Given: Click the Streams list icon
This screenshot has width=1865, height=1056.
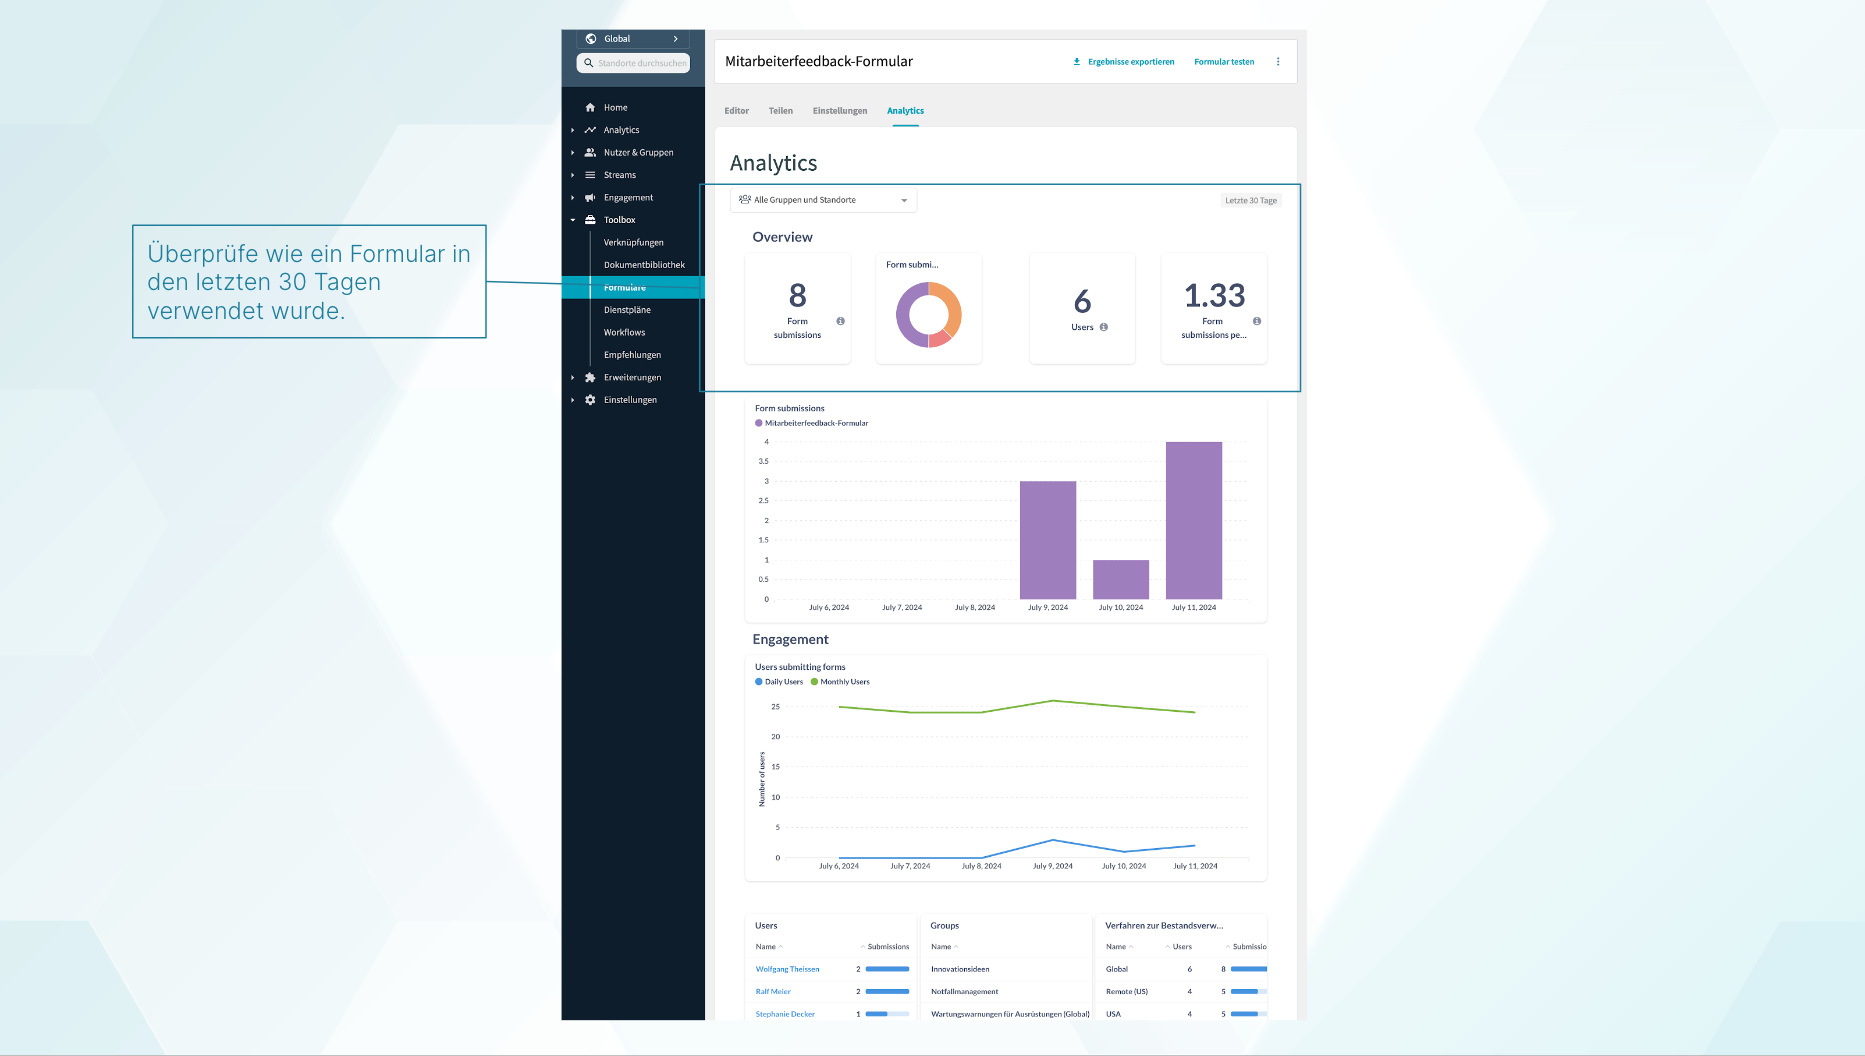Looking at the screenshot, I should click(590, 175).
